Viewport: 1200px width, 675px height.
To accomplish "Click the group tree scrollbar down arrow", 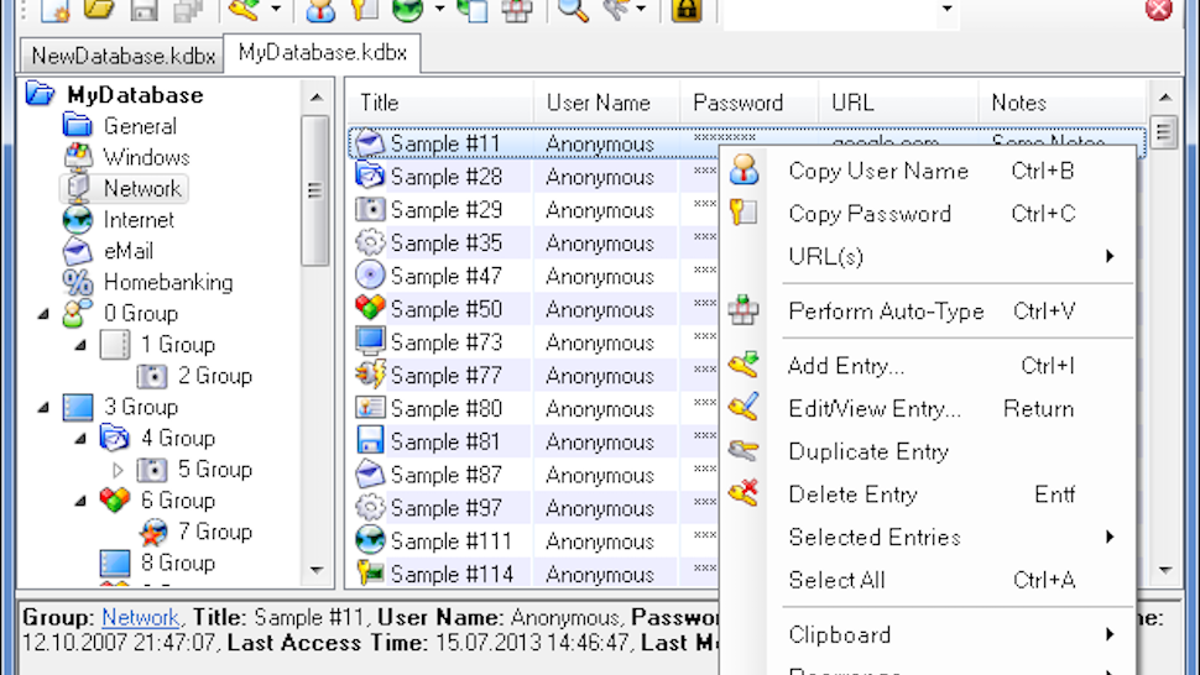I will pos(316,571).
